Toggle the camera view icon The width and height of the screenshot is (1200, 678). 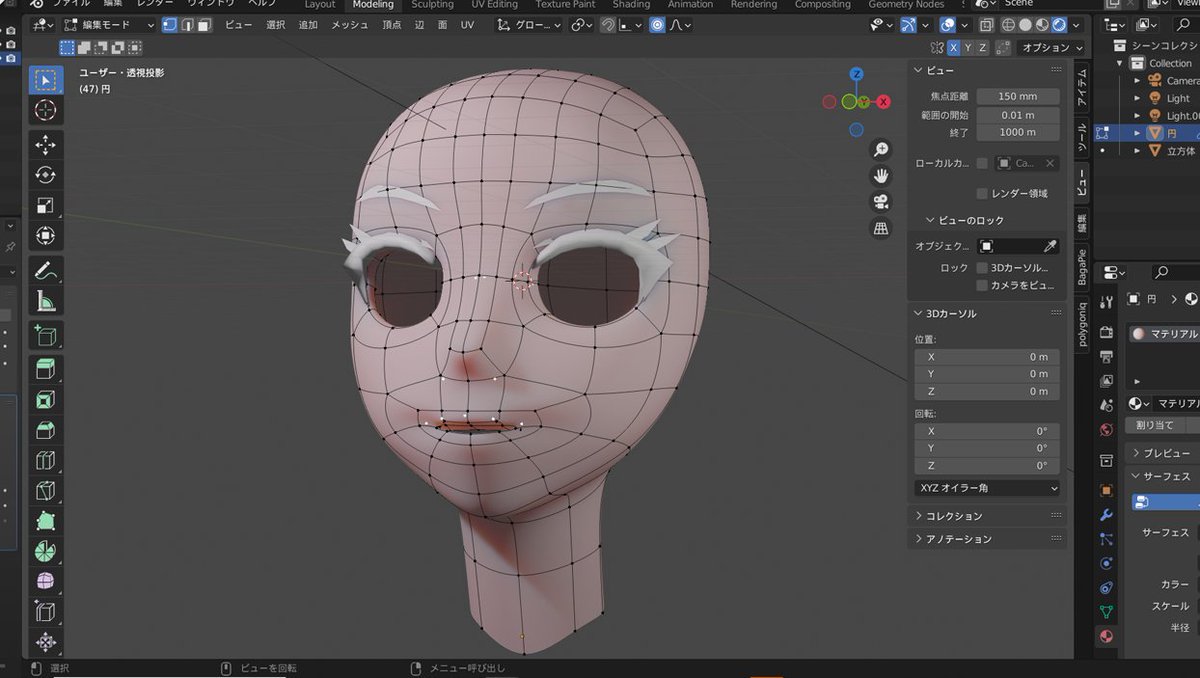click(x=881, y=202)
